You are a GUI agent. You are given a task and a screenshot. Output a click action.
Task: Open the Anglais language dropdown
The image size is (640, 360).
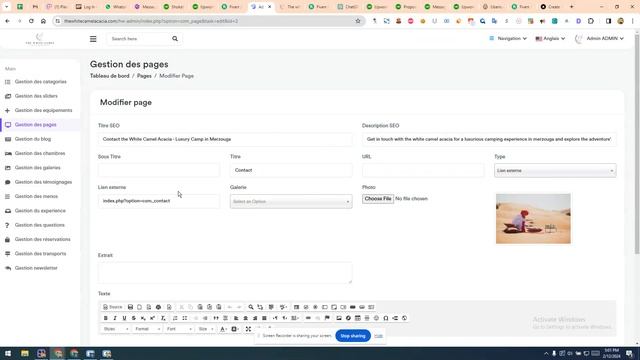[x=550, y=38]
